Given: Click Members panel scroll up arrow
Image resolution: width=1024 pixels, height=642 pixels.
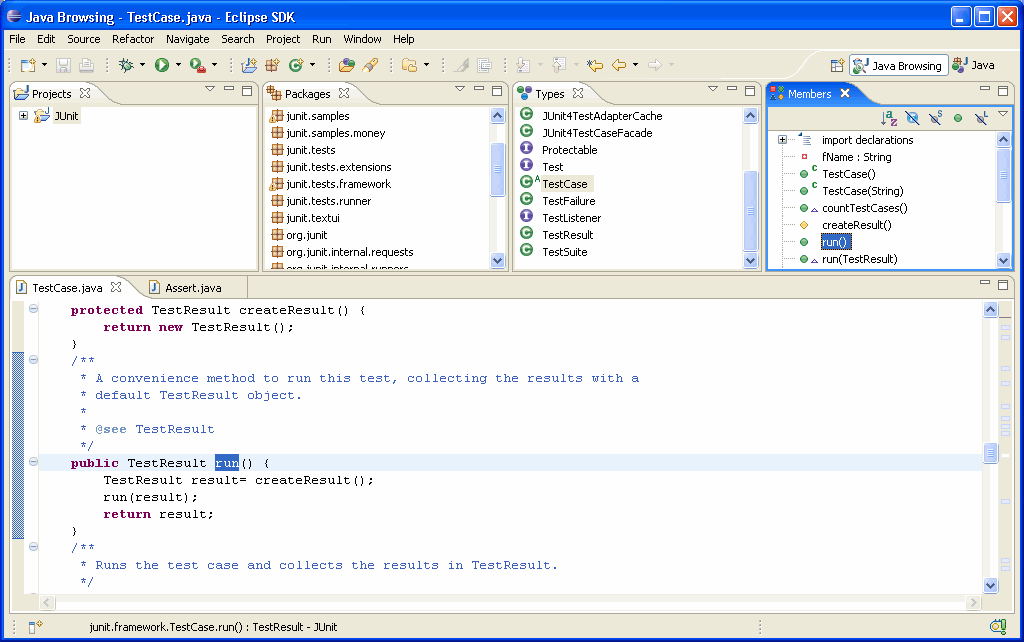Looking at the screenshot, I should (x=1004, y=139).
